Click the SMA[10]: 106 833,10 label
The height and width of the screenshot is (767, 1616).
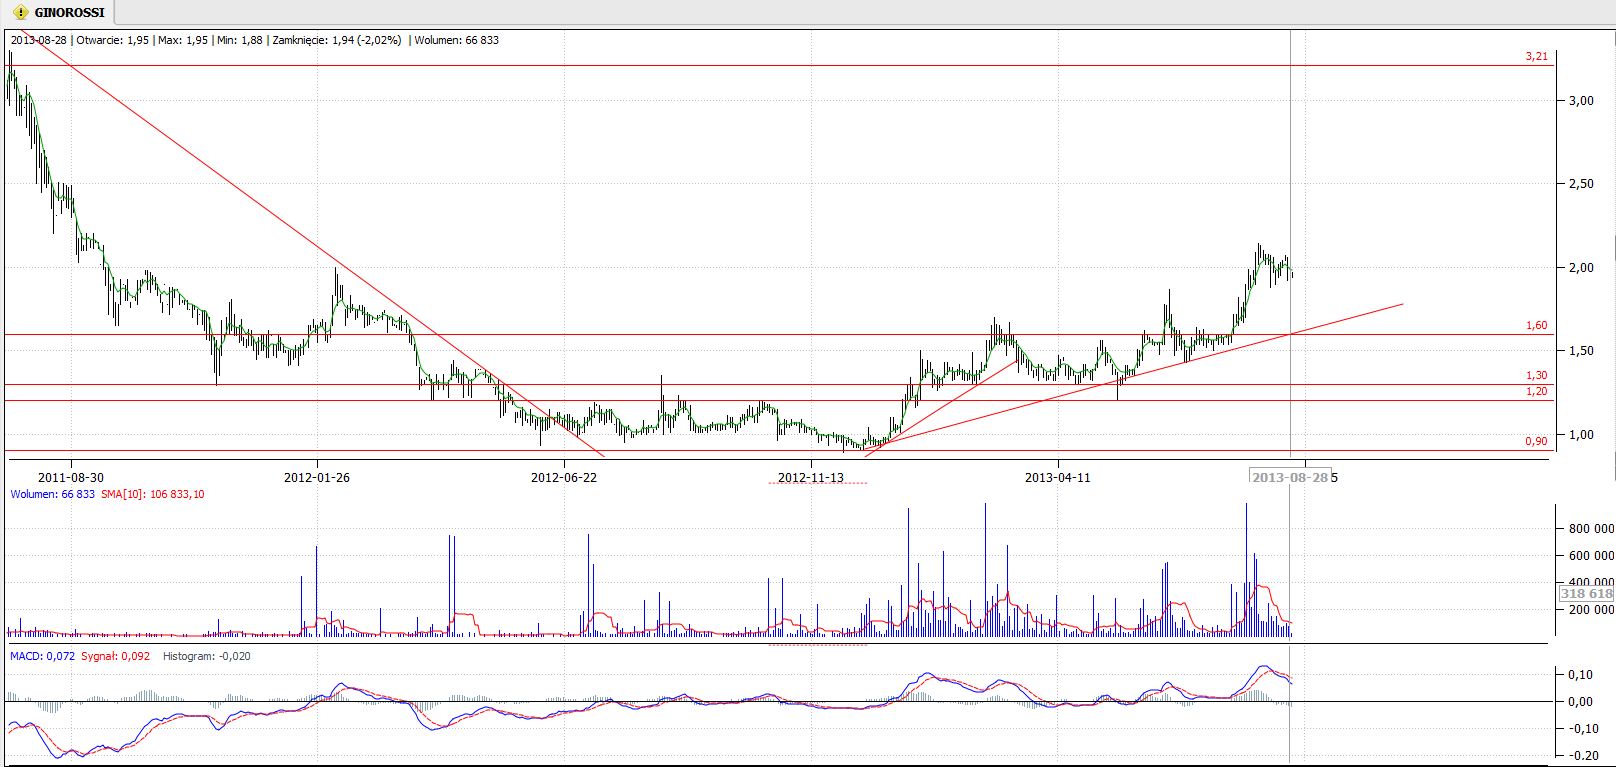pos(153,494)
